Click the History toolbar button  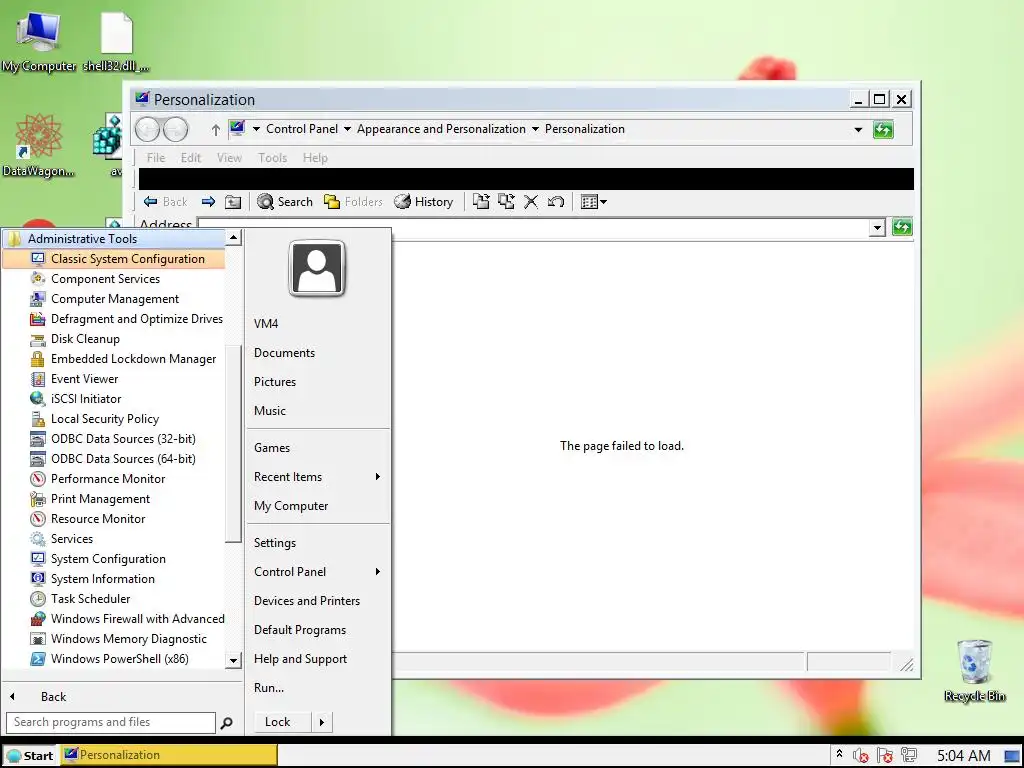[424, 202]
